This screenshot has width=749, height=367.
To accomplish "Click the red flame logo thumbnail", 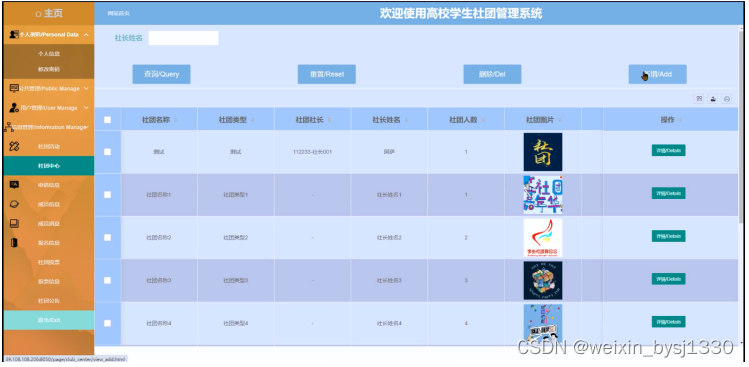I will pos(543,237).
